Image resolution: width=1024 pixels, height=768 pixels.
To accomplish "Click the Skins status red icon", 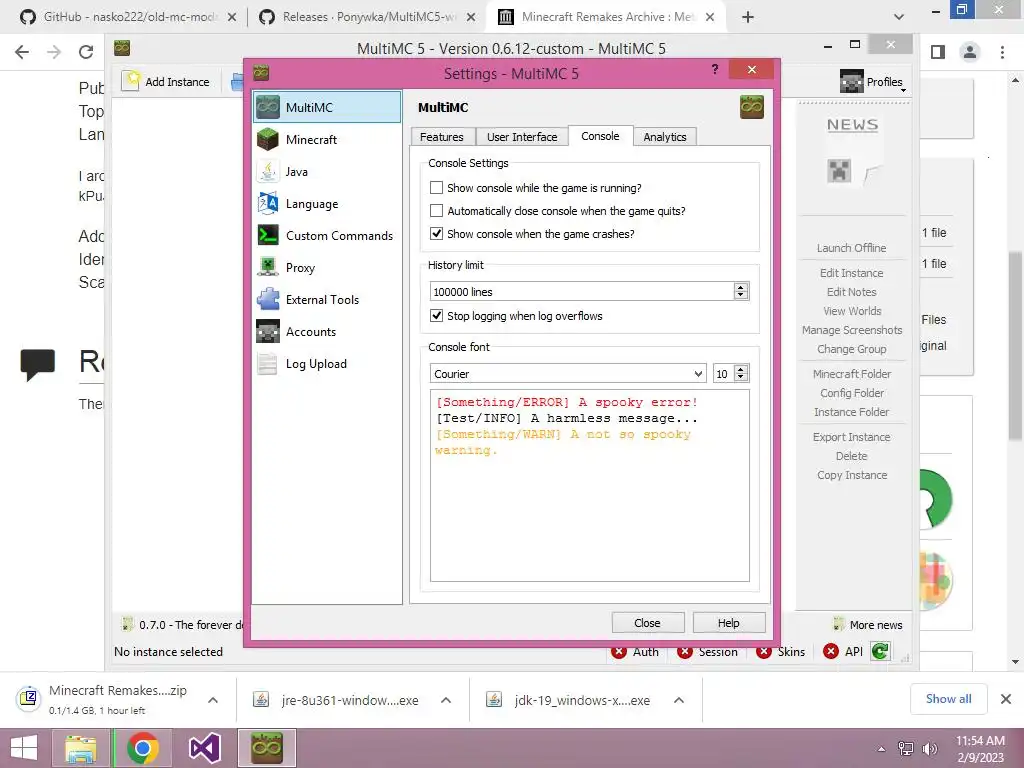I will point(763,651).
